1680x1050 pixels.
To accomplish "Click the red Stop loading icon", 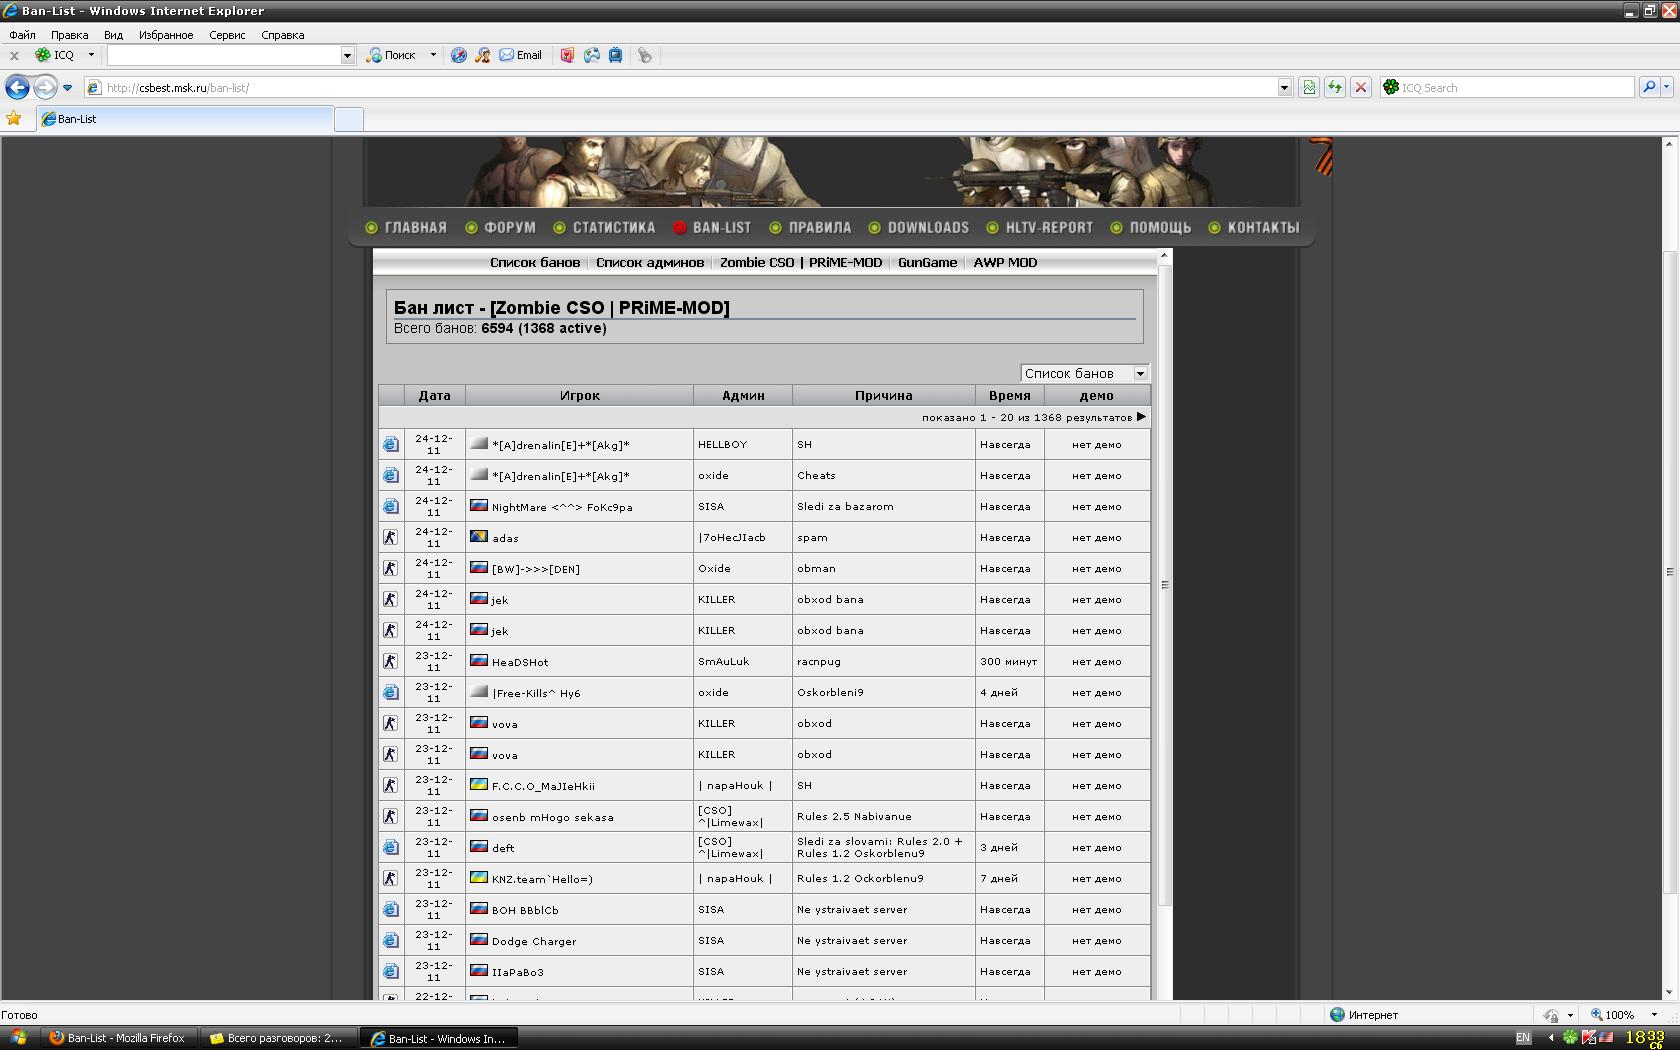I will (1360, 87).
